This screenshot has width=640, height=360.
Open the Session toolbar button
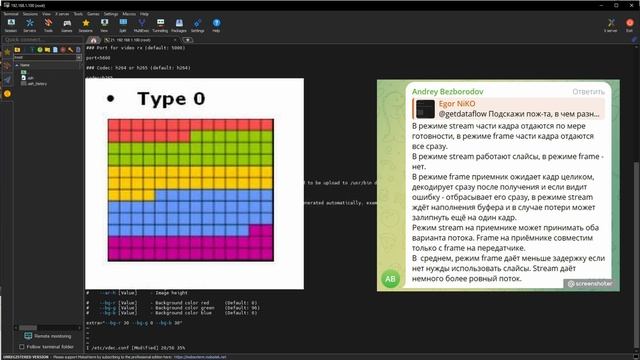11,25
